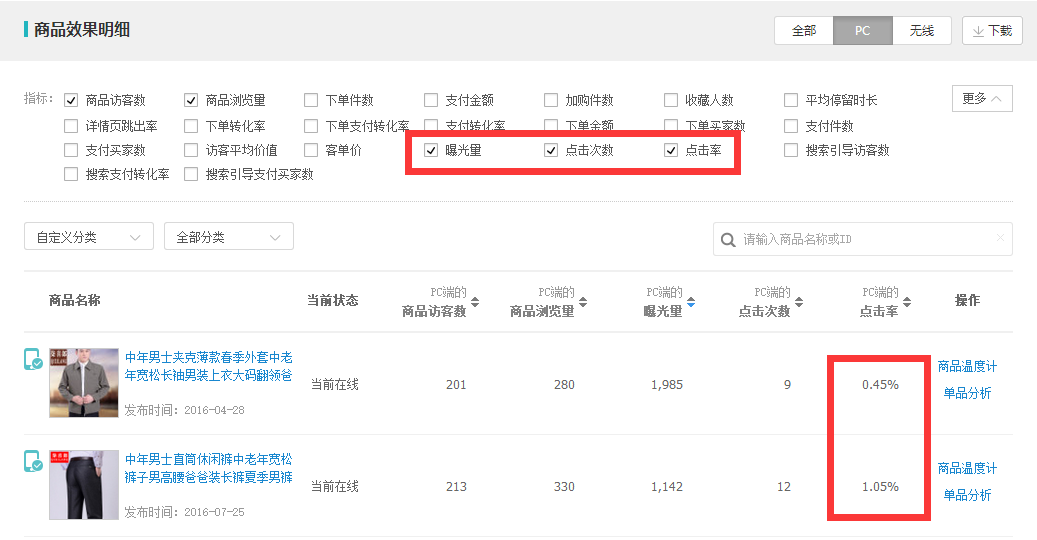The width and height of the screenshot is (1037, 540).
Task: Click the 下载 download button
Action: pos(991,31)
